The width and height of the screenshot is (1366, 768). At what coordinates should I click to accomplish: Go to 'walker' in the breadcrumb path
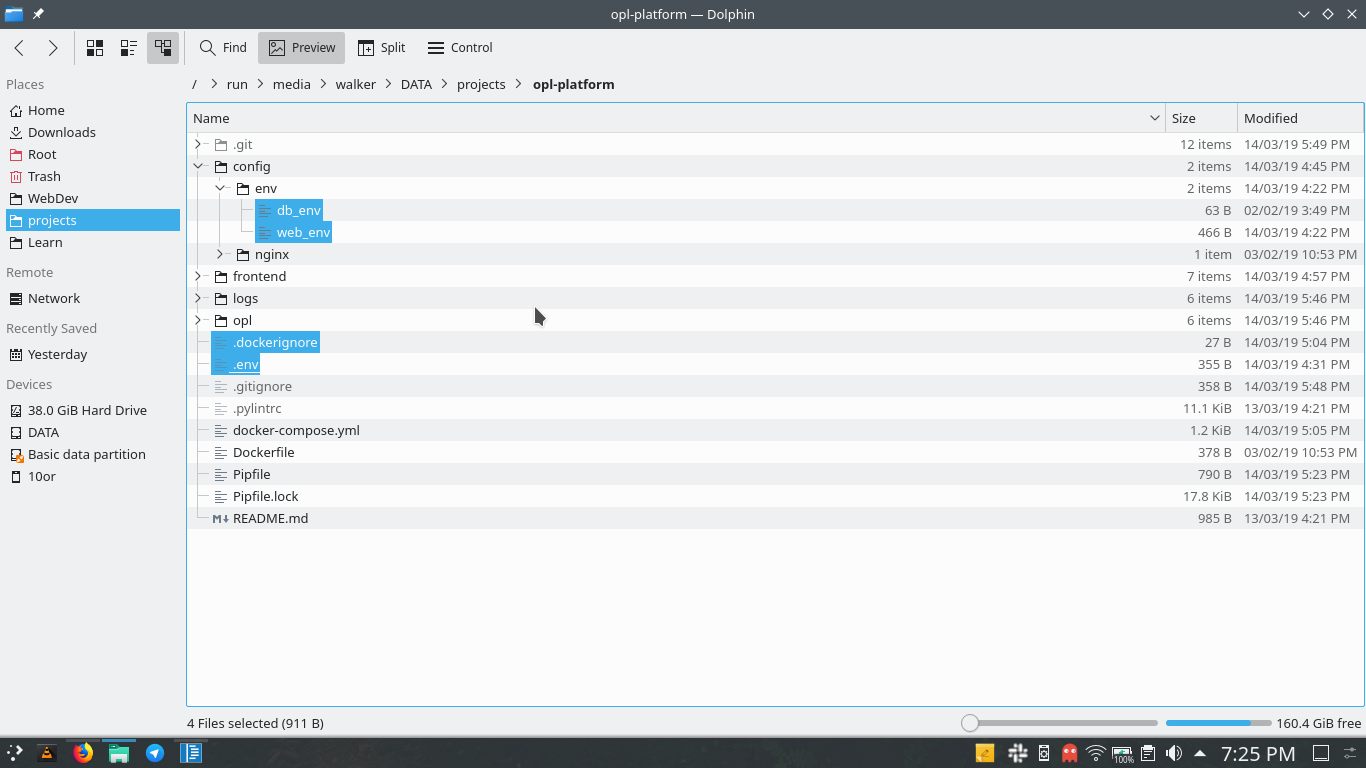(x=356, y=84)
